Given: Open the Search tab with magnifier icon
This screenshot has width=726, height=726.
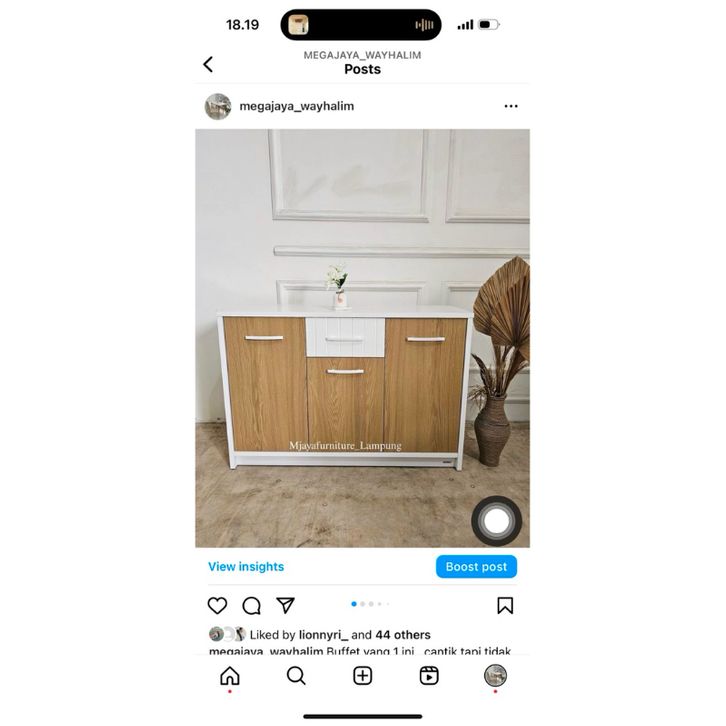Looking at the screenshot, I should (296, 676).
